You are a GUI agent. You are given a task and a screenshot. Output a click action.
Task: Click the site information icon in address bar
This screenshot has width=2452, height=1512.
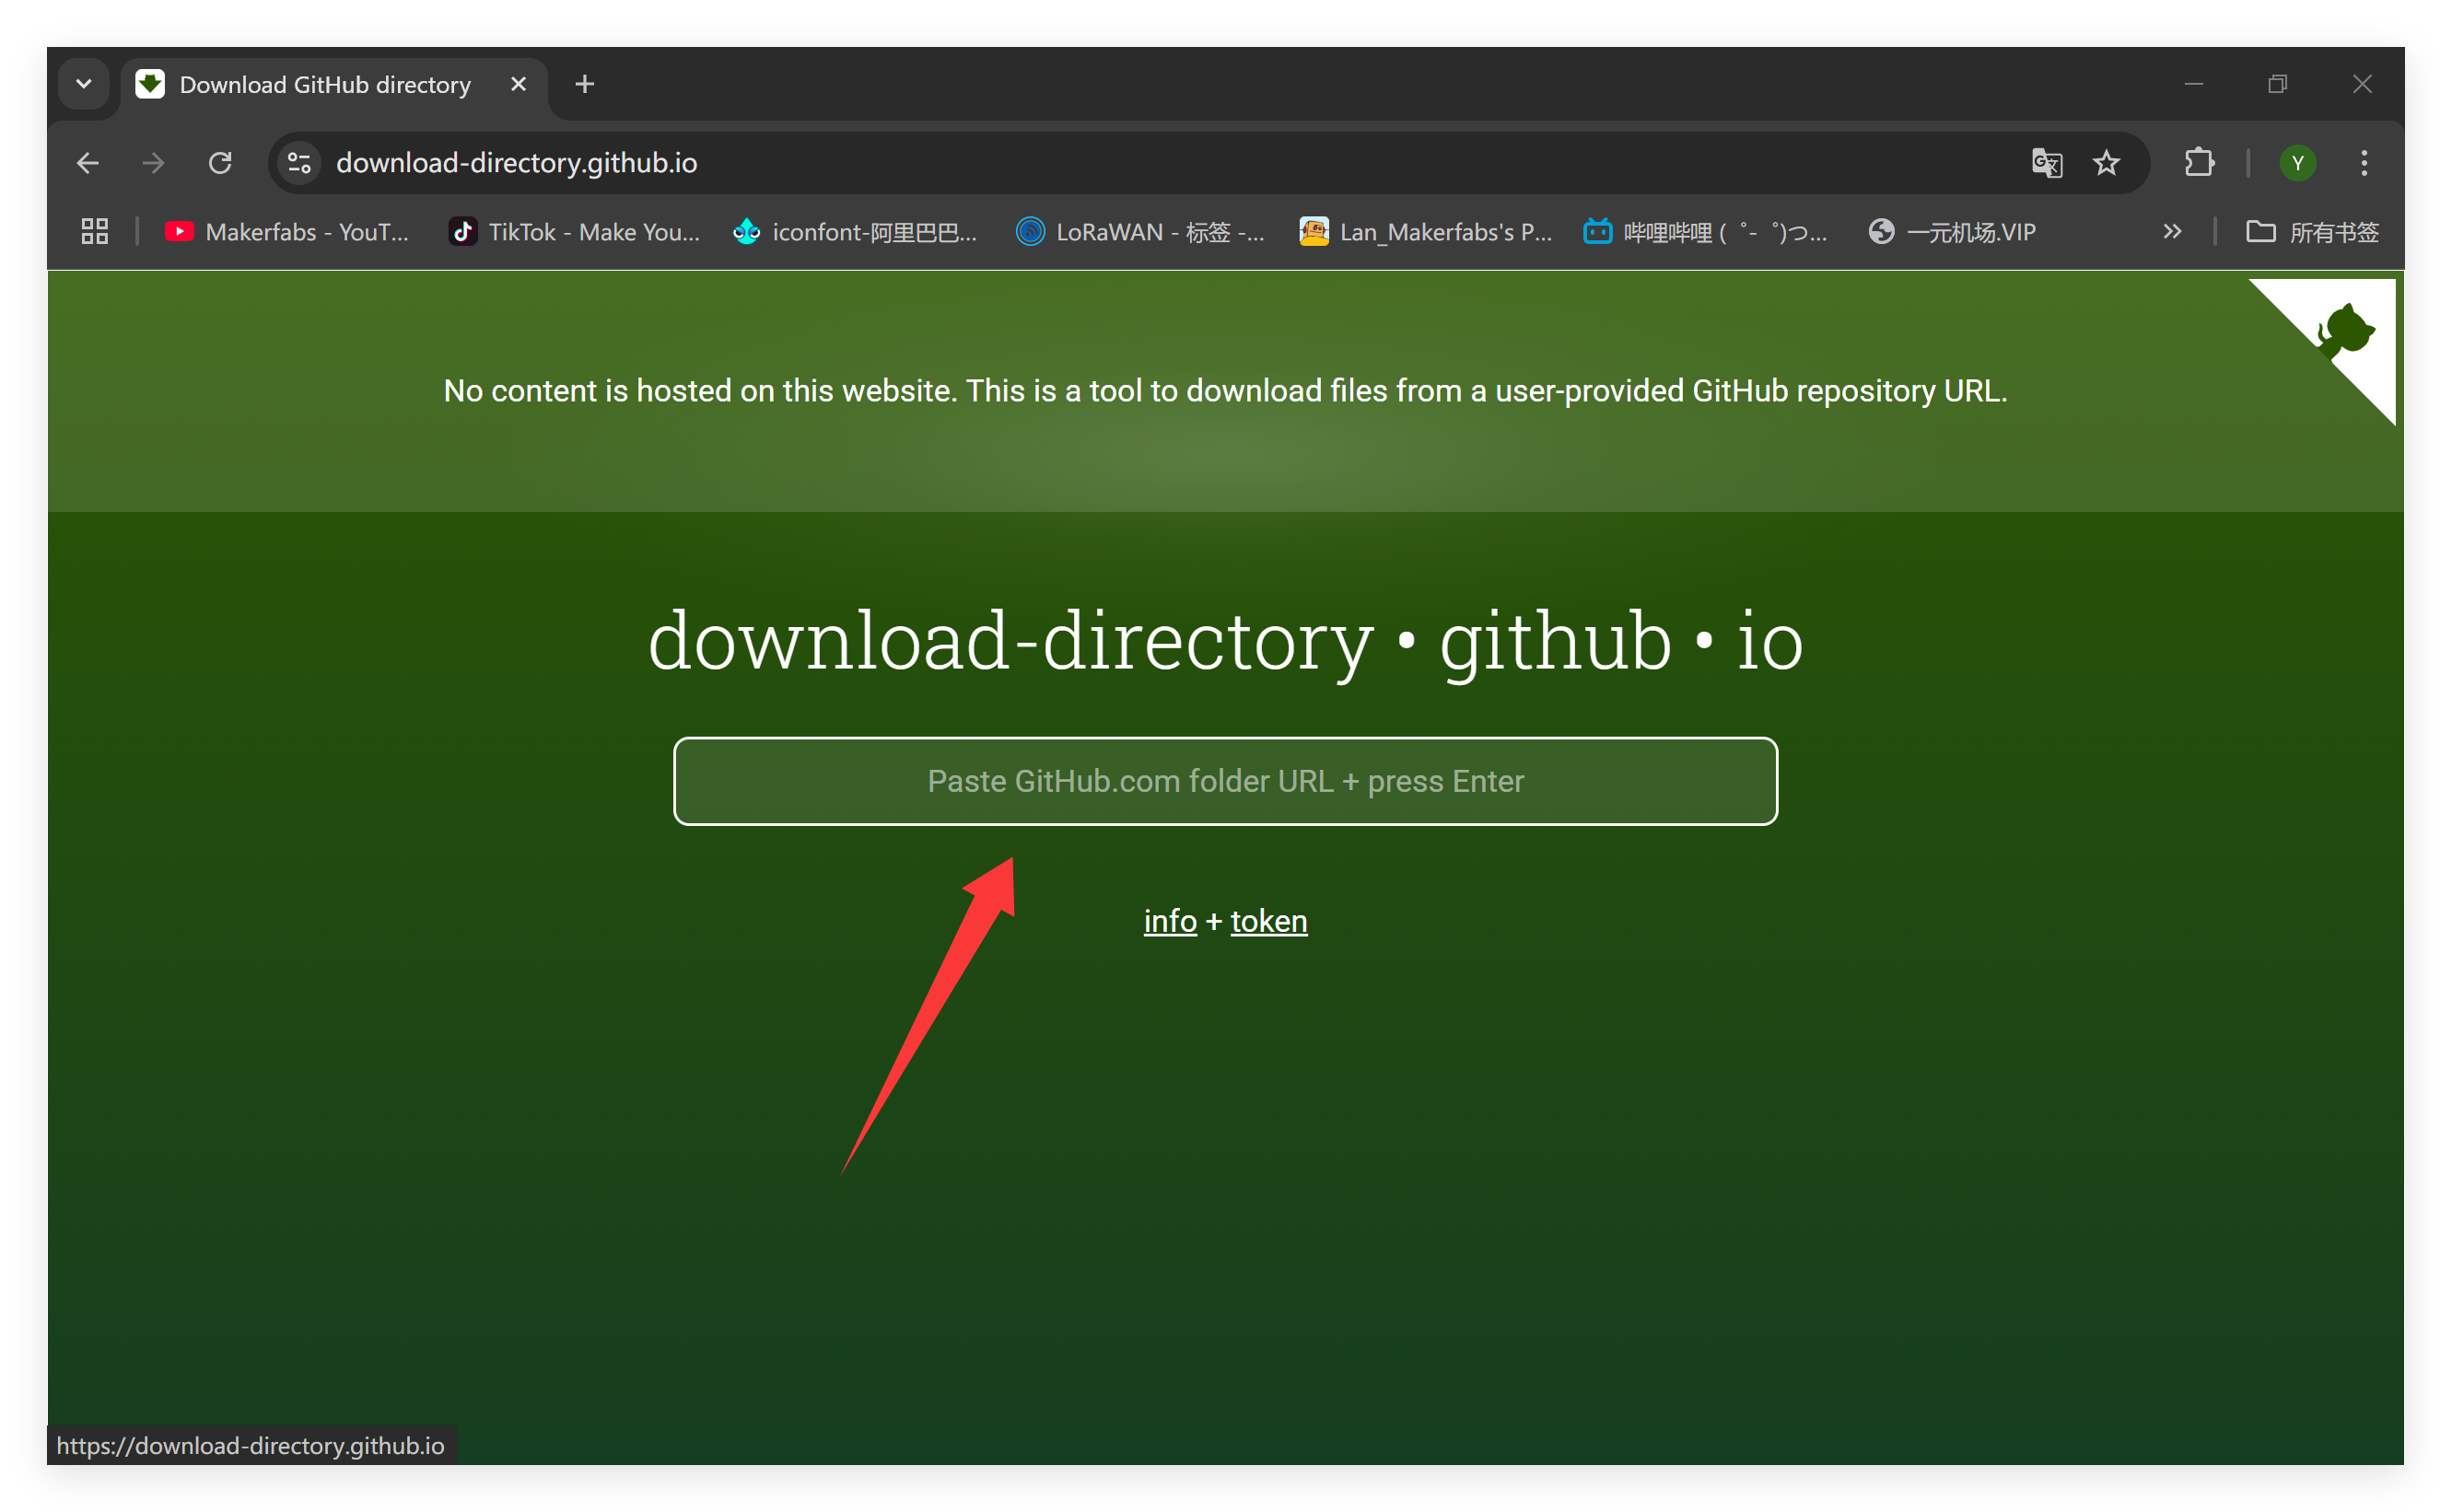click(299, 163)
